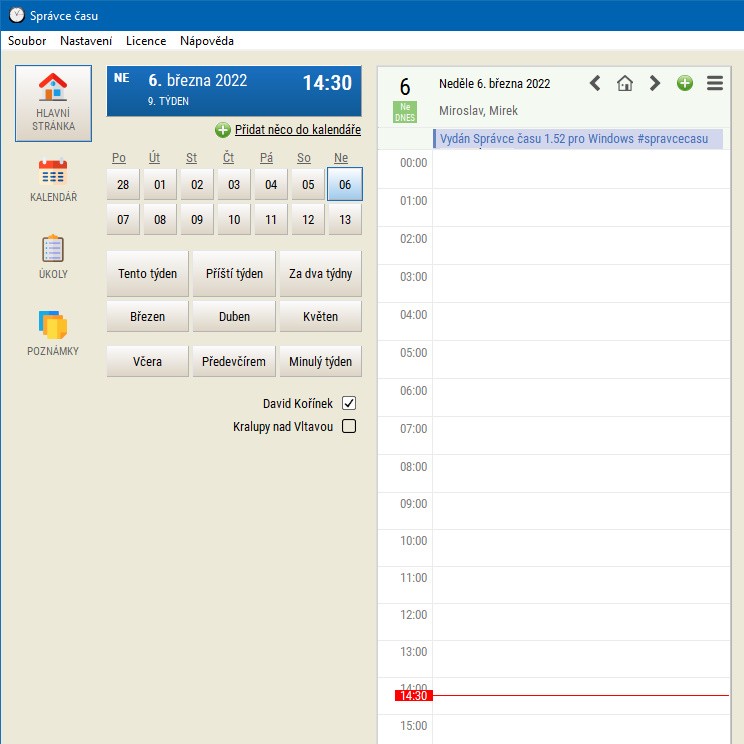Show the month Březen
744x744 pixels.
(148, 316)
